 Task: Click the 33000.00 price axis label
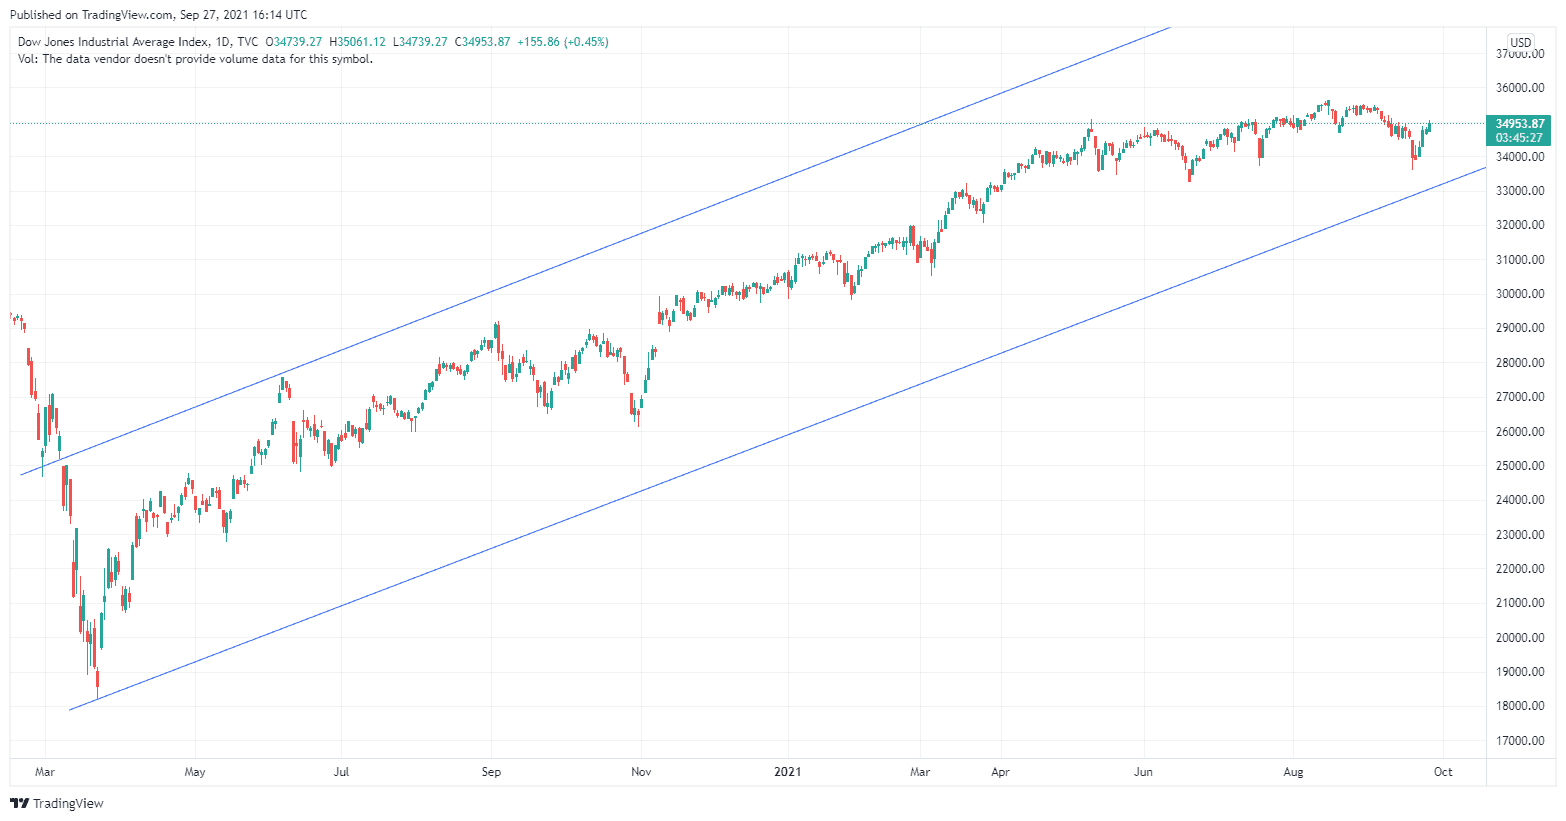1520,191
